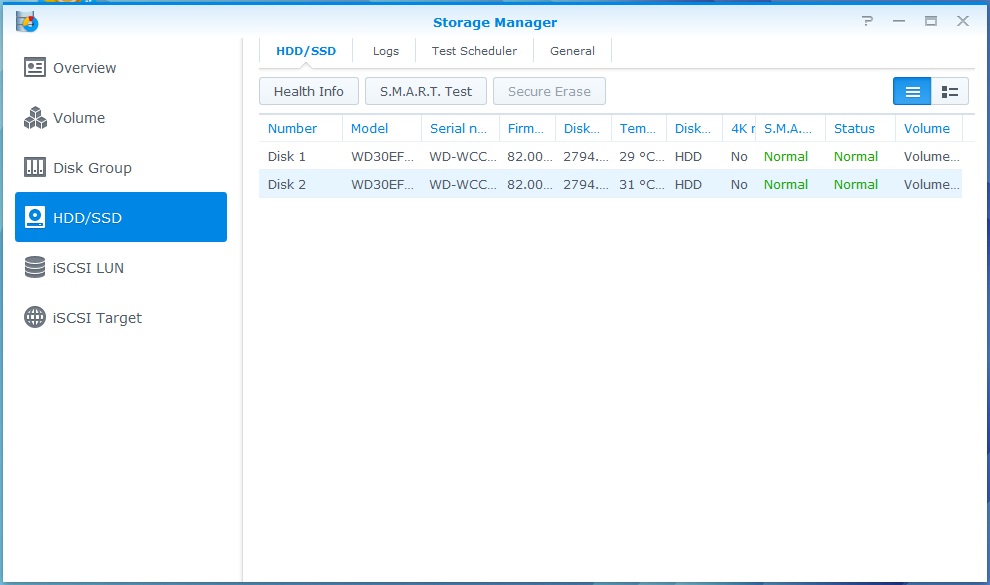990x585 pixels.
Task: Click the HDD/SSD sidebar disk icon
Action: pos(35,218)
